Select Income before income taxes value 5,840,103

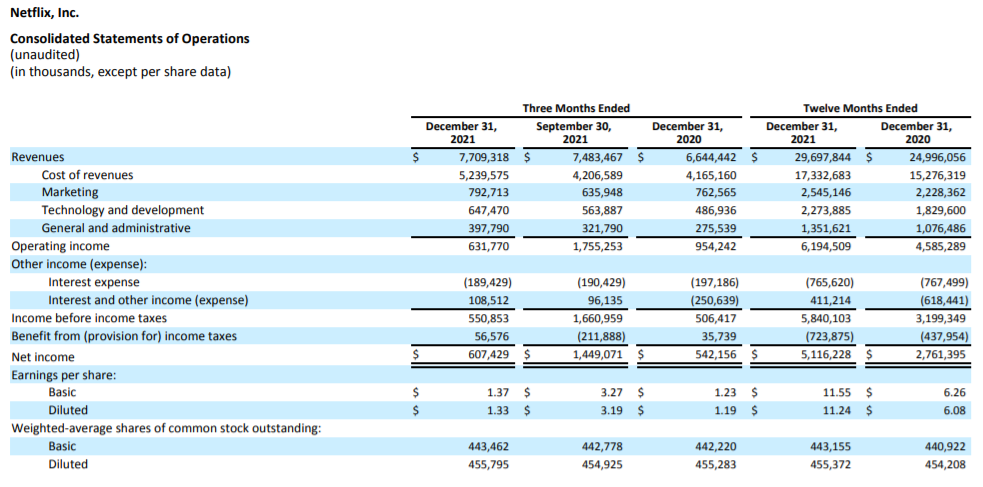coord(826,318)
